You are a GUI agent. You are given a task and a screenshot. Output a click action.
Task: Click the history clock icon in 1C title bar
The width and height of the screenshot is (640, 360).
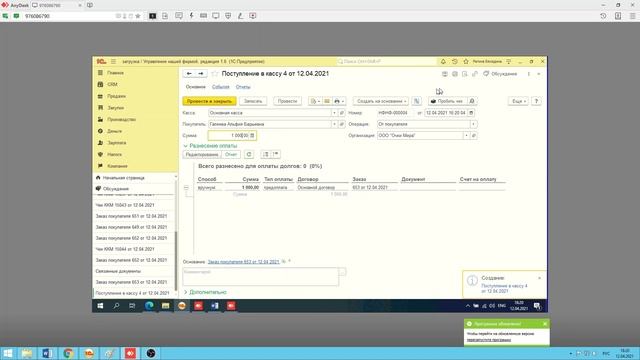455,62
